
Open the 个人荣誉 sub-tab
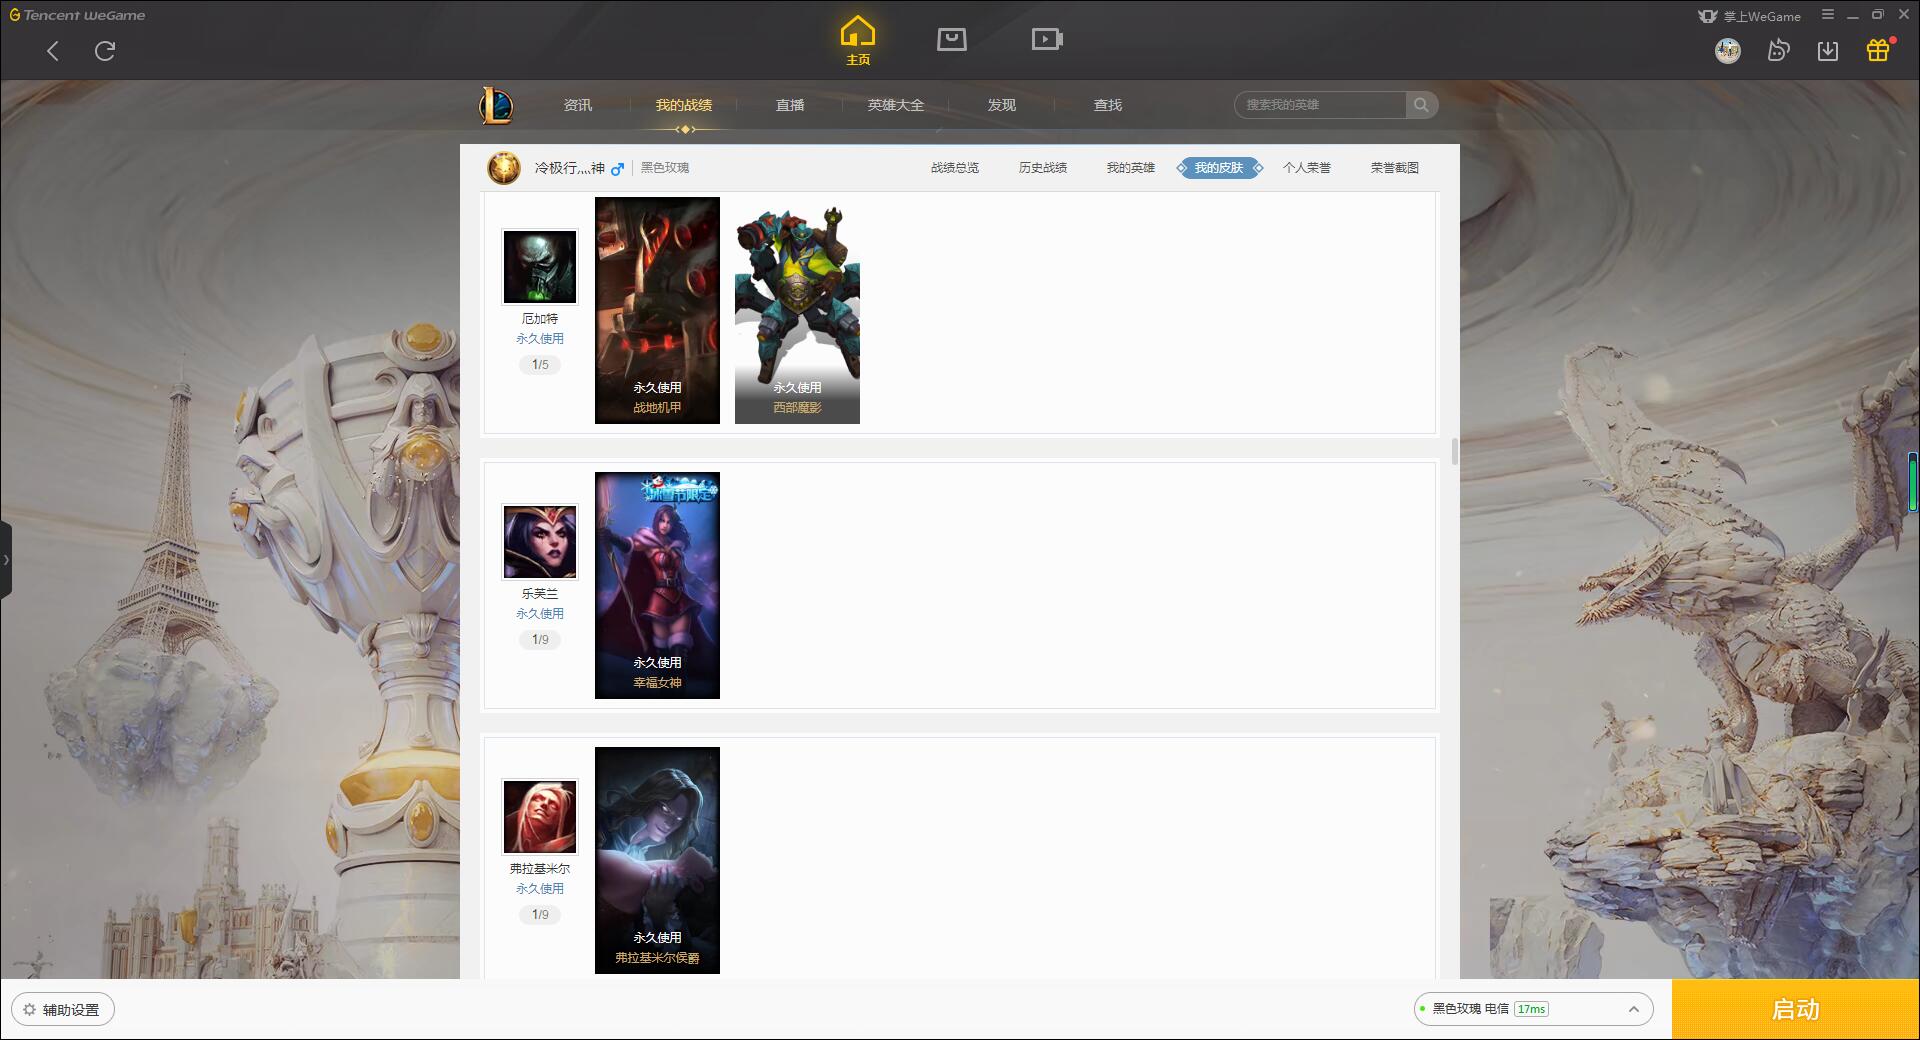point(1307,168)
